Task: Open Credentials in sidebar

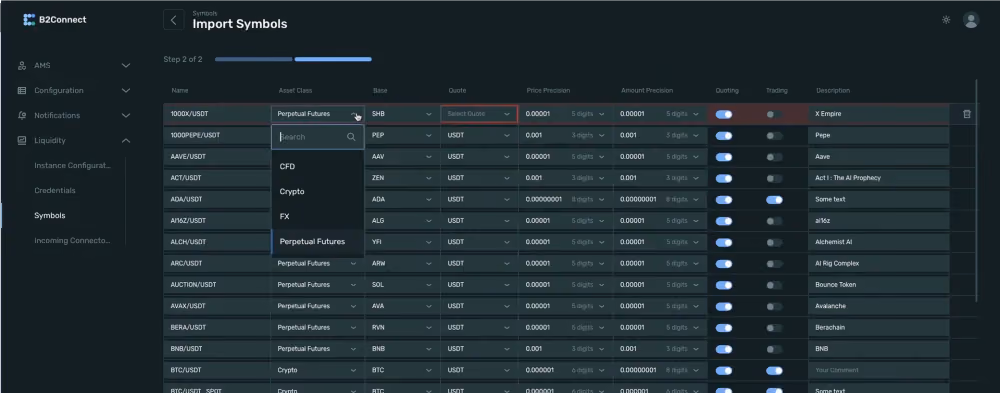Action: pos(55,190)
